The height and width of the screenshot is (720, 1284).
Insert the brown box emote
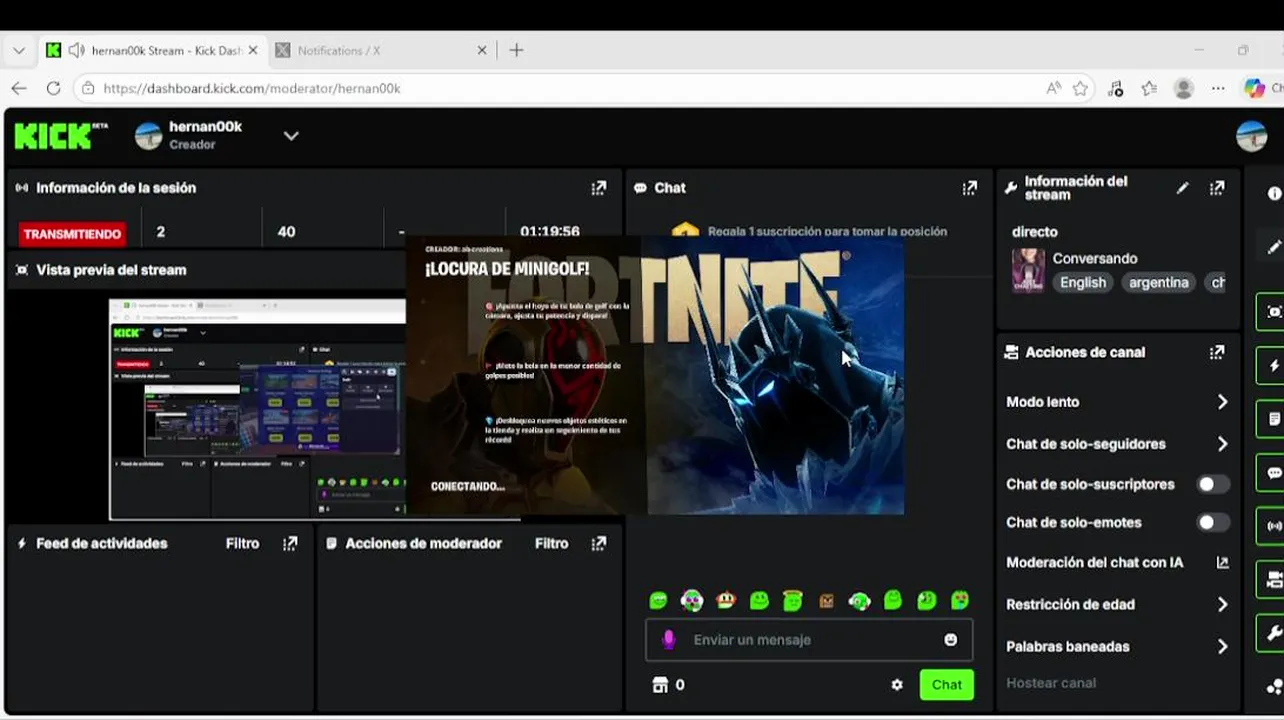point(826,601)
